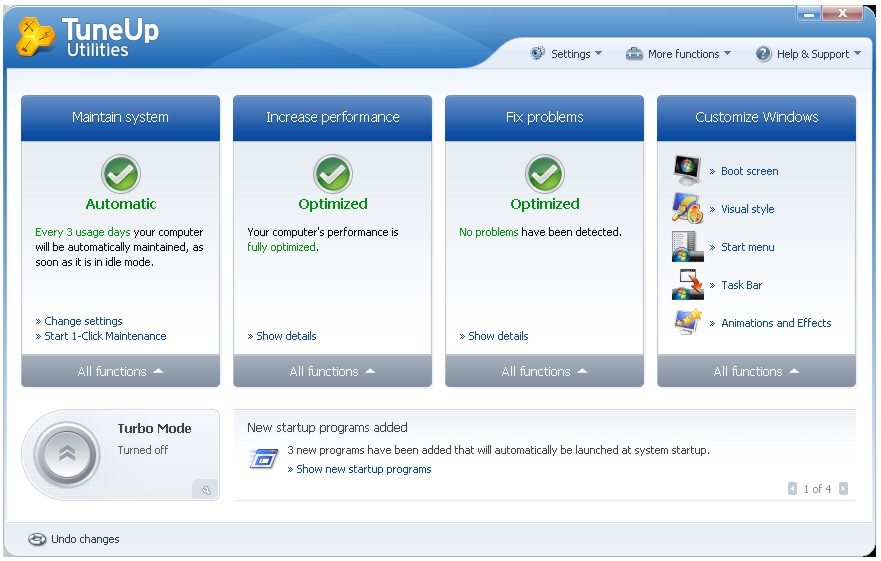Image resolution: width=881 pixels, height=561 pixels.
Task: Click the 'No problems' green link
Action: 488,232
